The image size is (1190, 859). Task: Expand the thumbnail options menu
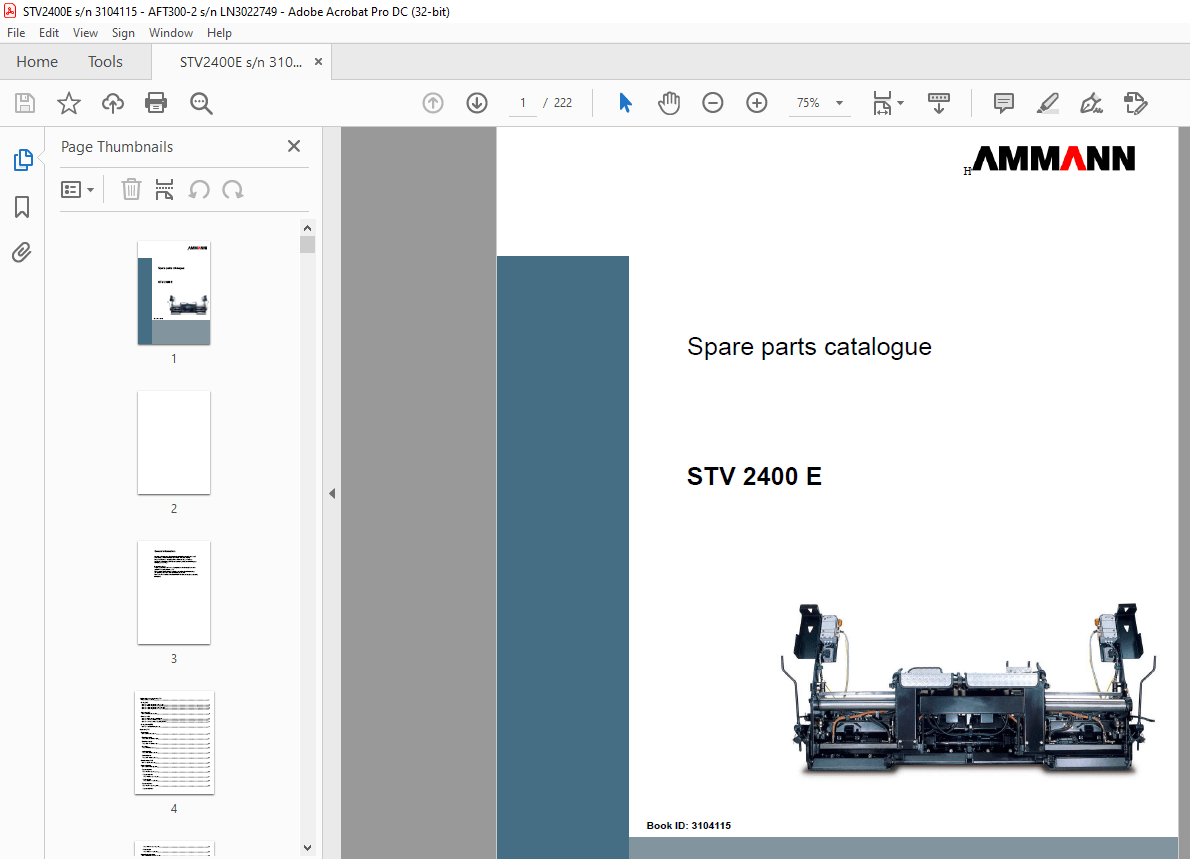click(78, 189)
